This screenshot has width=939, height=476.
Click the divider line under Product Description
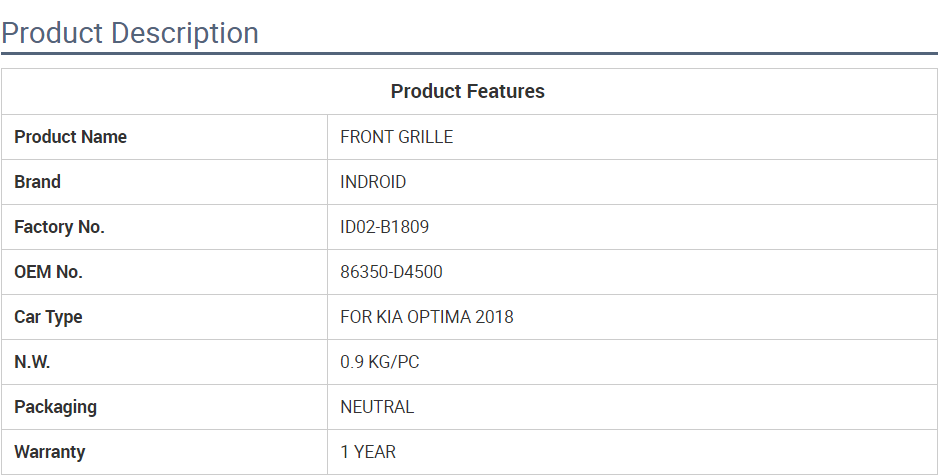pos(469,53)
